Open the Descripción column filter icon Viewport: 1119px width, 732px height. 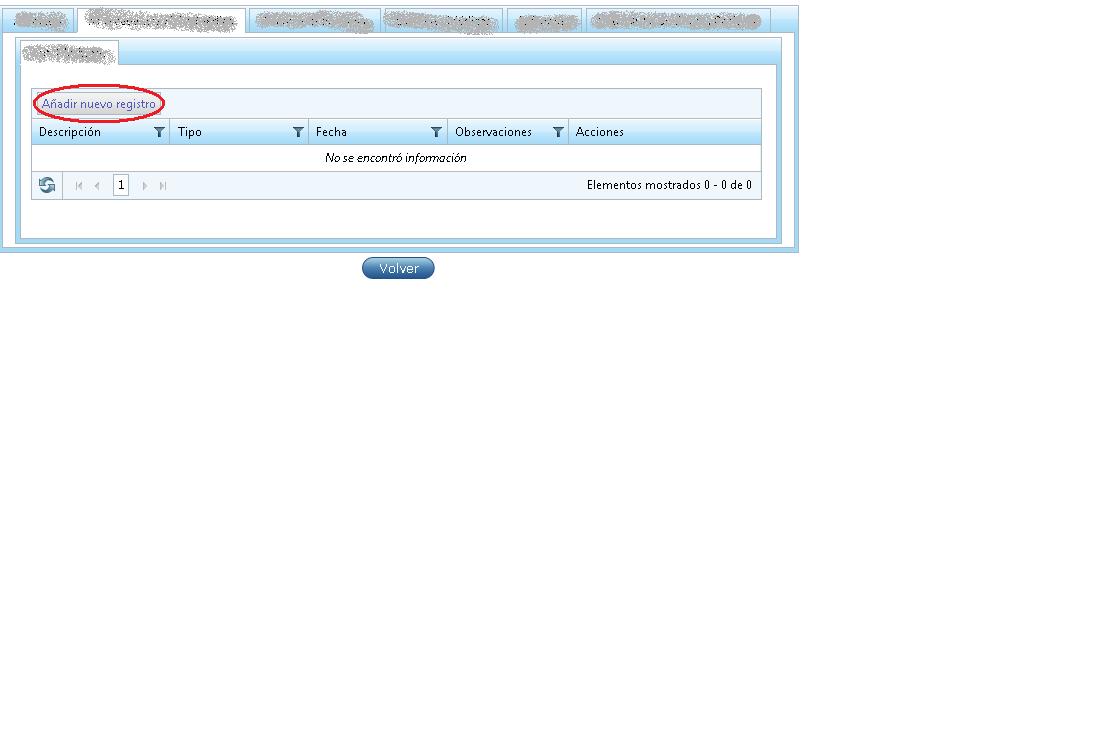tap(159, 132)
